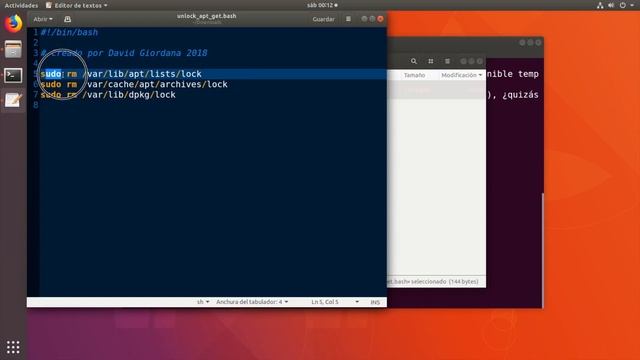
Task: Open the gedit hamburger menu
Action: [x=348, y=19]
